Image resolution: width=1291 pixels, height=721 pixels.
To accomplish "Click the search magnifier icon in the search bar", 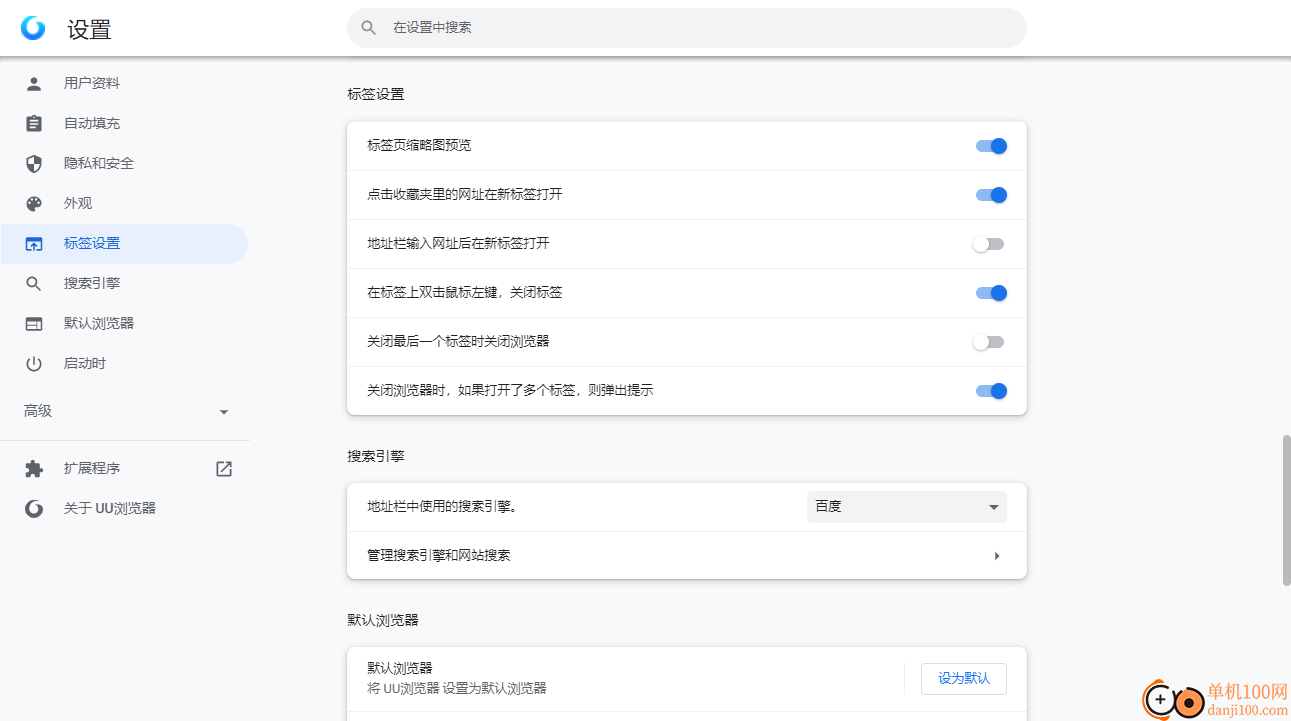I will click(x=369, y=28).
